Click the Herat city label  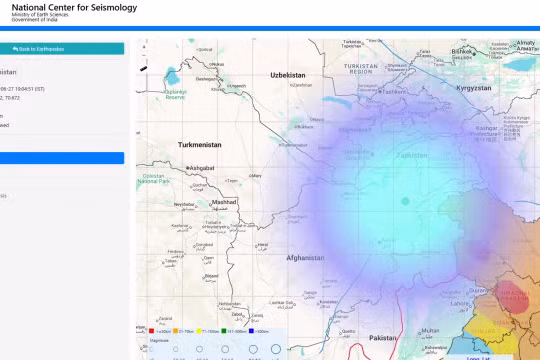[x=263, y=245]
